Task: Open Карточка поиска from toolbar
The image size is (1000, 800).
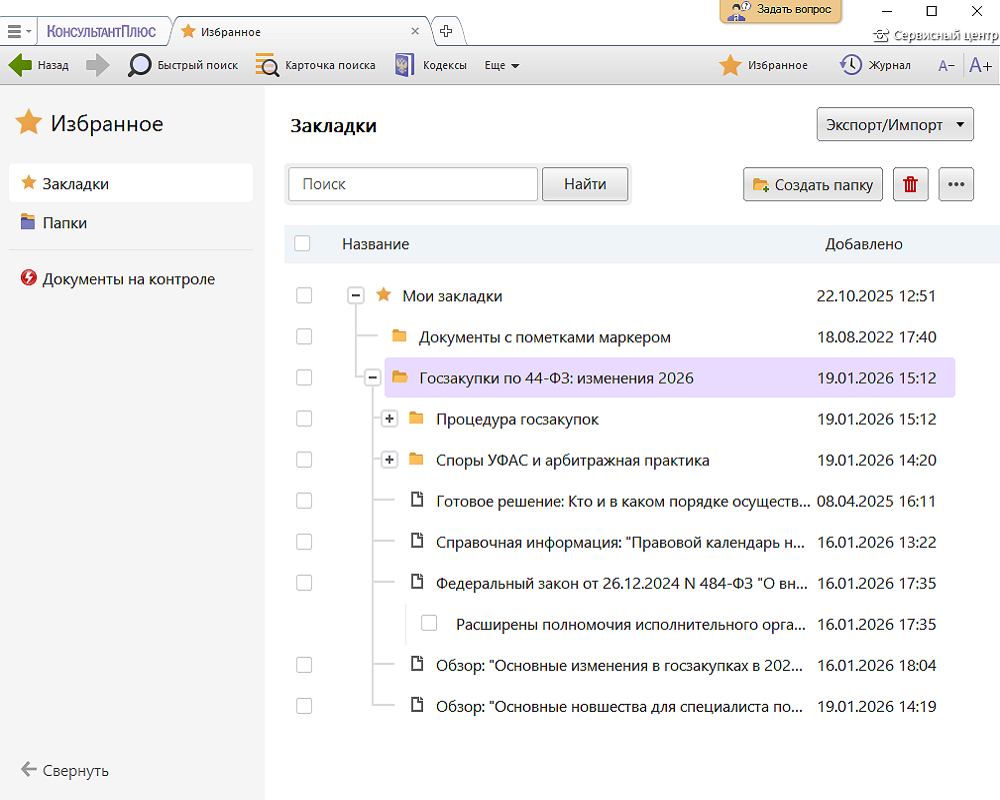Action: [268, 65]
